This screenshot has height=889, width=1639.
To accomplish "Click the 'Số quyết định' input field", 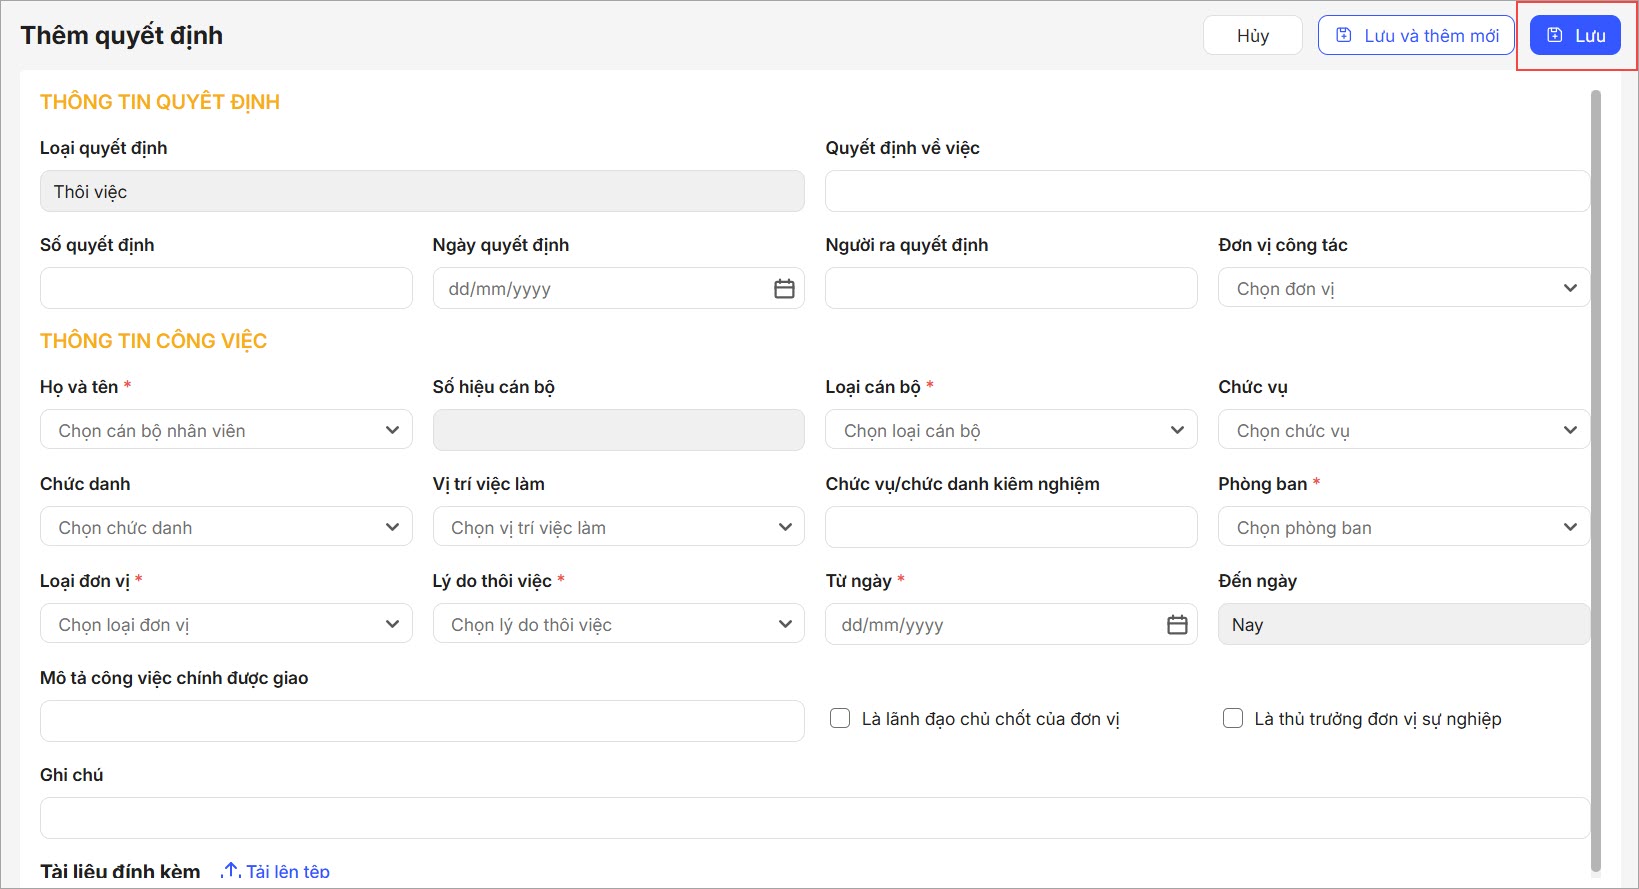I will (226, 288).
